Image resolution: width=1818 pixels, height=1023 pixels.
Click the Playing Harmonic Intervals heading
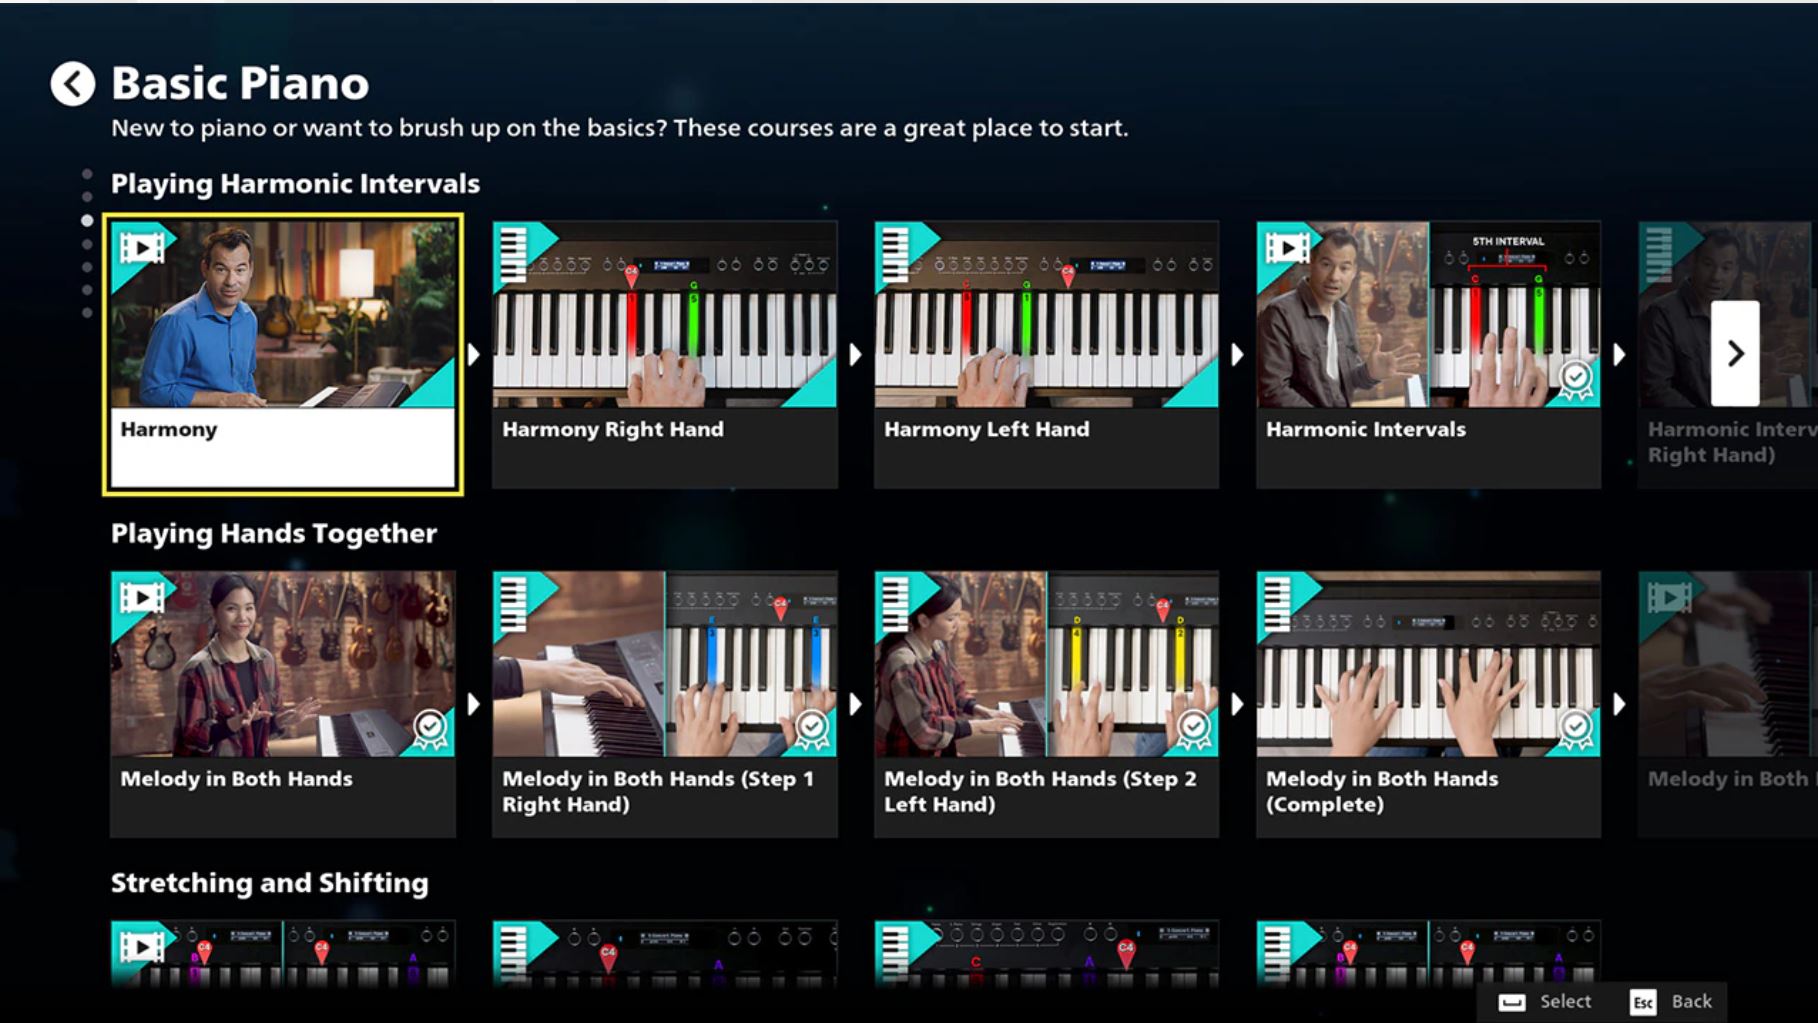[295, 184]
